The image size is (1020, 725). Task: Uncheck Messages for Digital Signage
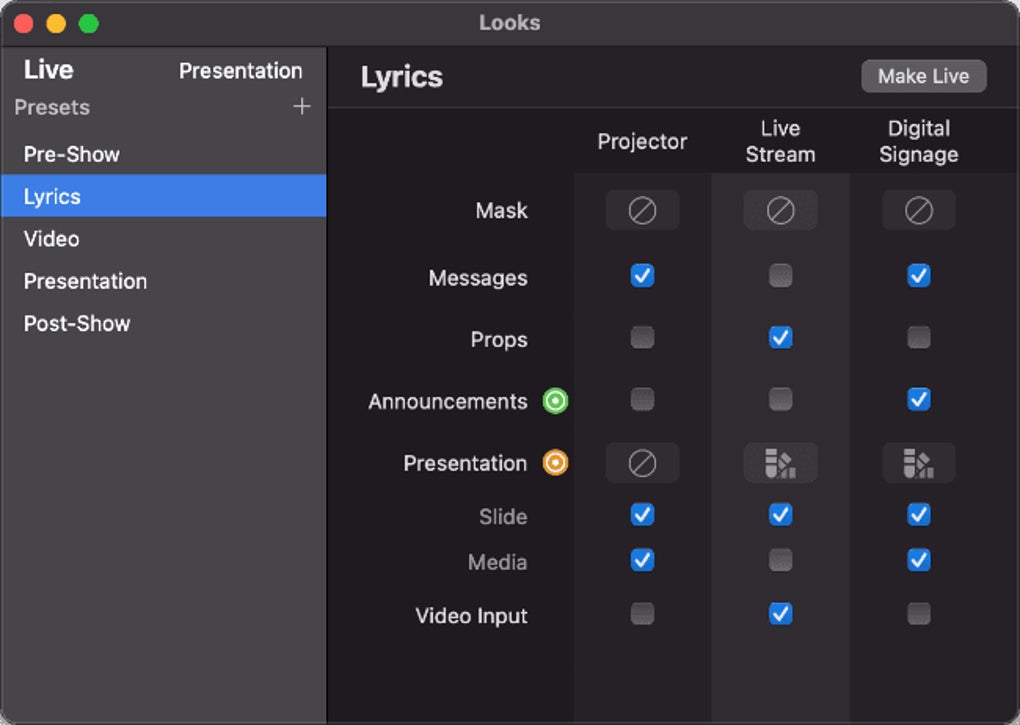[919, 276]
